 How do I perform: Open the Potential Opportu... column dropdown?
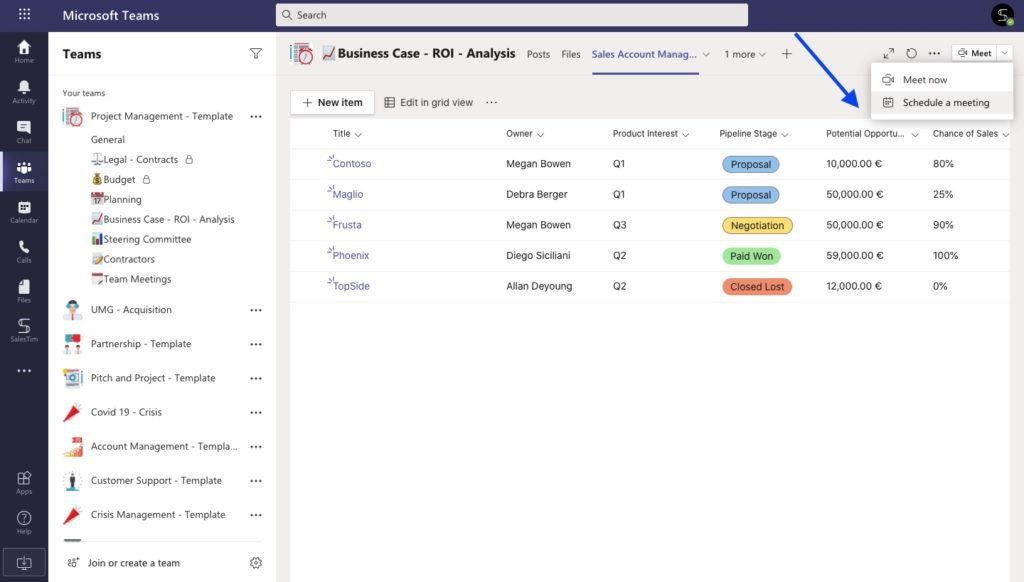pyautogui.click(x=915, y=135)
